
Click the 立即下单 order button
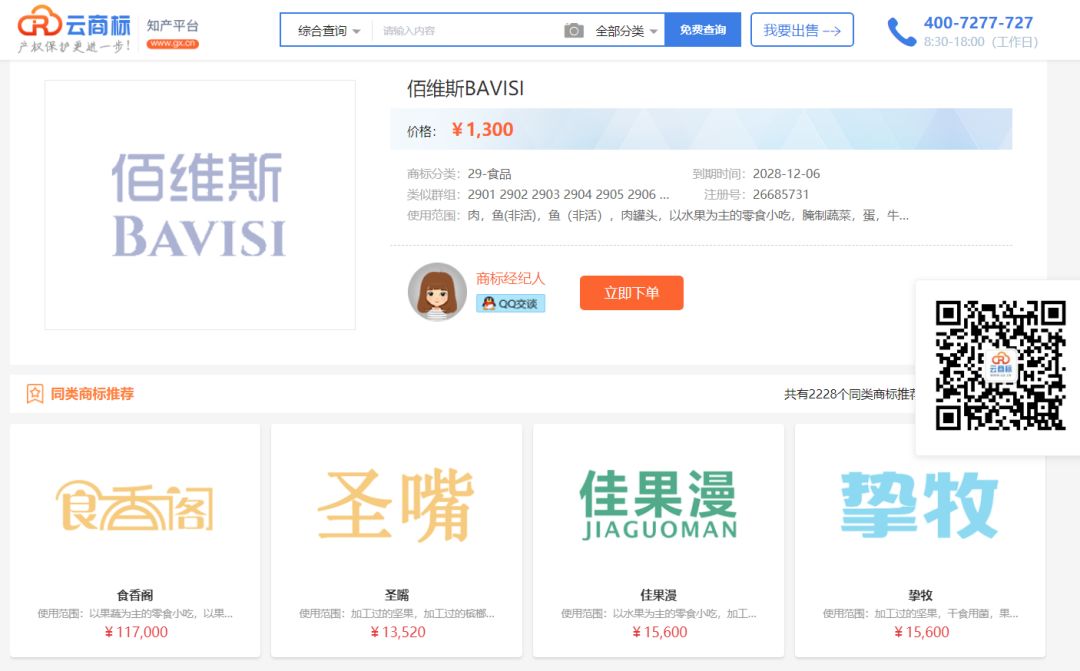click(x=632, y=293)
